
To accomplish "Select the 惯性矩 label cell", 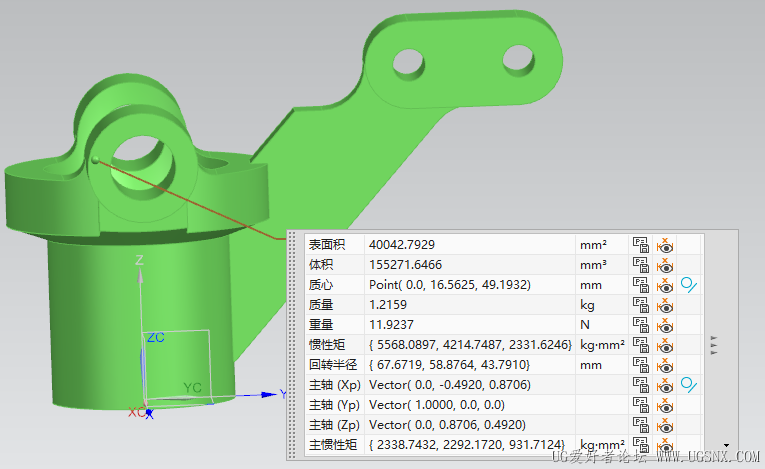I will pyautogui.click(x=335, y=345).
